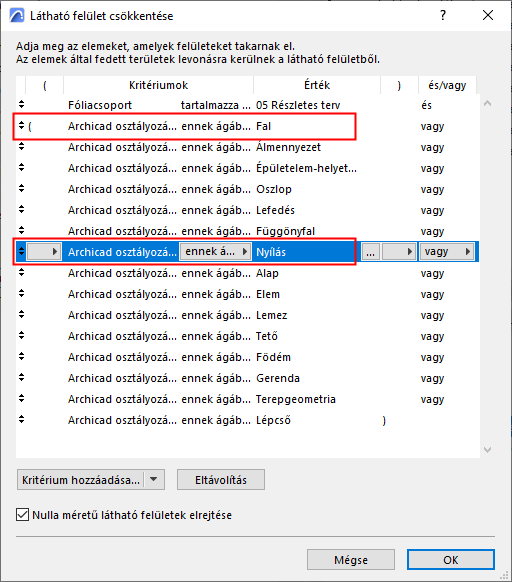The width and height of the screenshot is (512, 582).
Task: Click reorder handle of the Lefedés row
Action: [22, 210]
